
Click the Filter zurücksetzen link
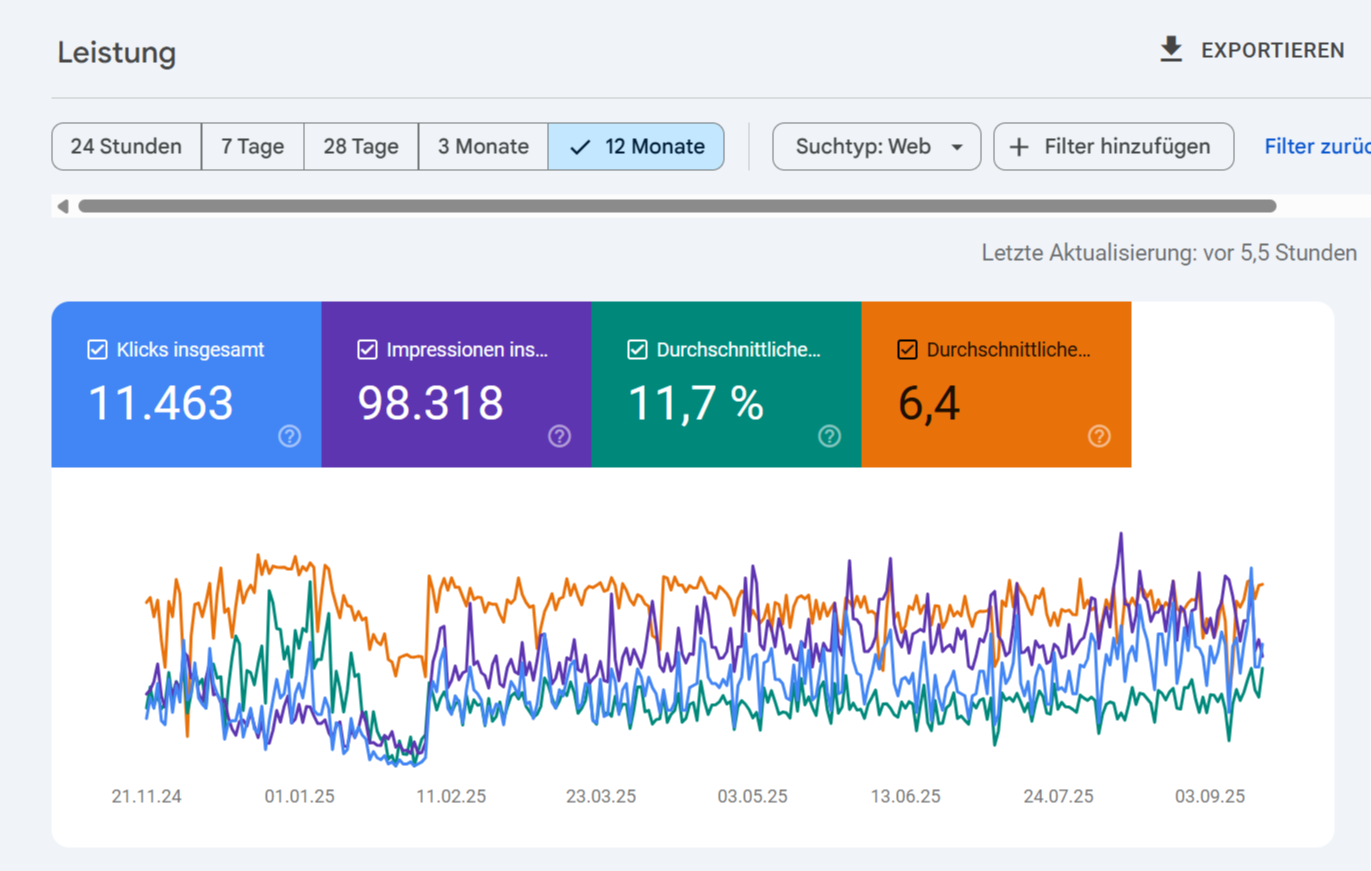tap(1316, 147)
